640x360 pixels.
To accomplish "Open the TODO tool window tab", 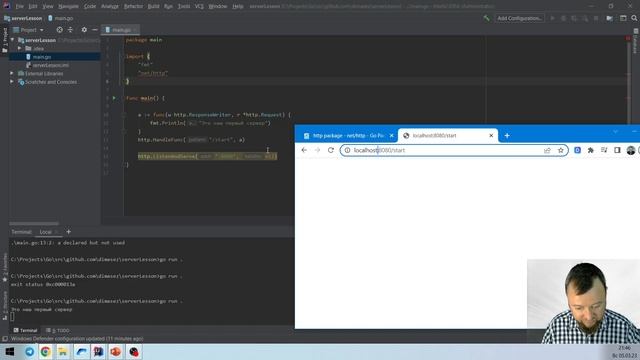I will [x=58, y=330].
